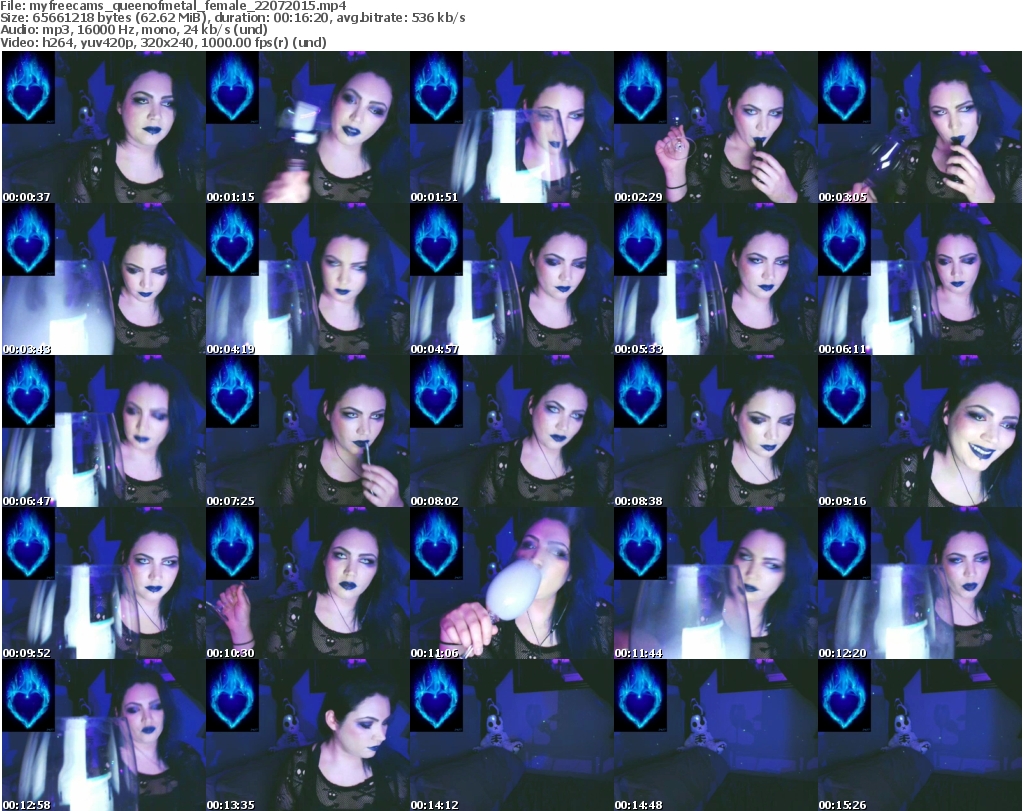Viewport: 1024px width, 811px height.
Task: Click the frame thumbnail stamped 00:10:30
Action: pos(308,584)
